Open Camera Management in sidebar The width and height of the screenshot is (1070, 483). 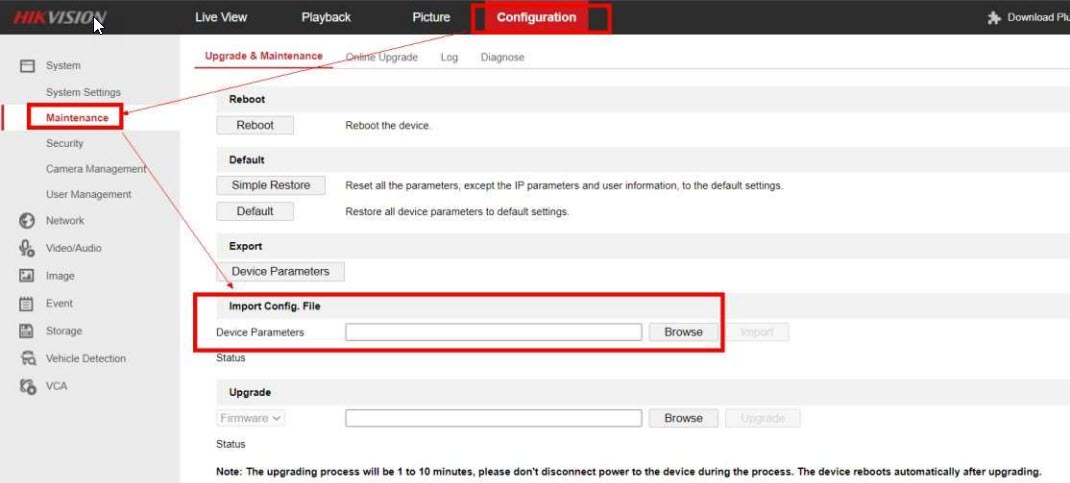(x=95, y=169)
